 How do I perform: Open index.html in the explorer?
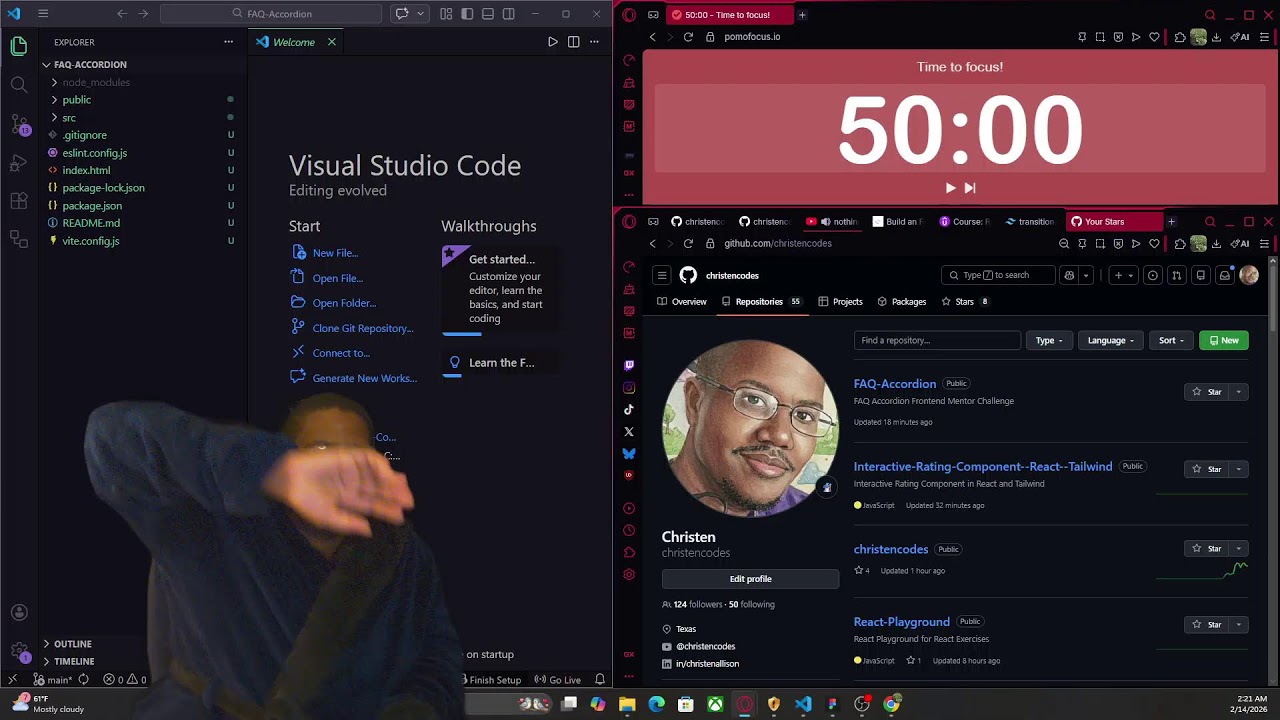86,170
